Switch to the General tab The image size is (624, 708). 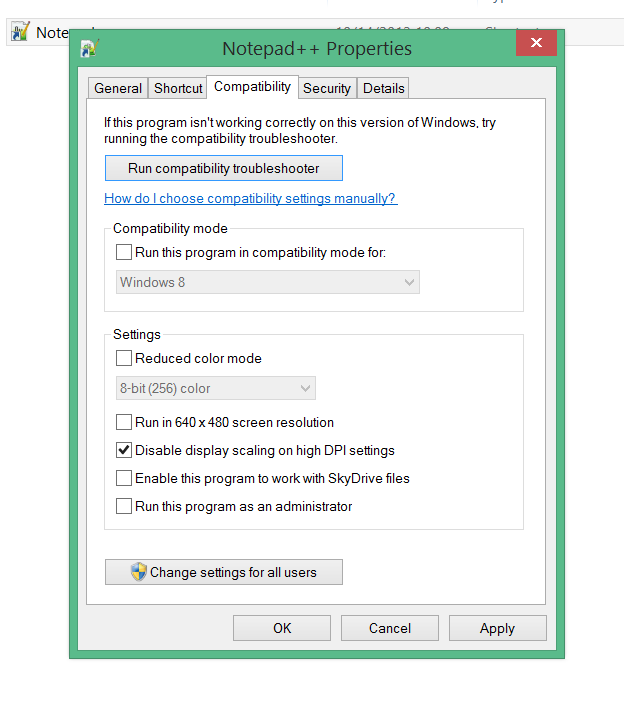tap(118, 88)
